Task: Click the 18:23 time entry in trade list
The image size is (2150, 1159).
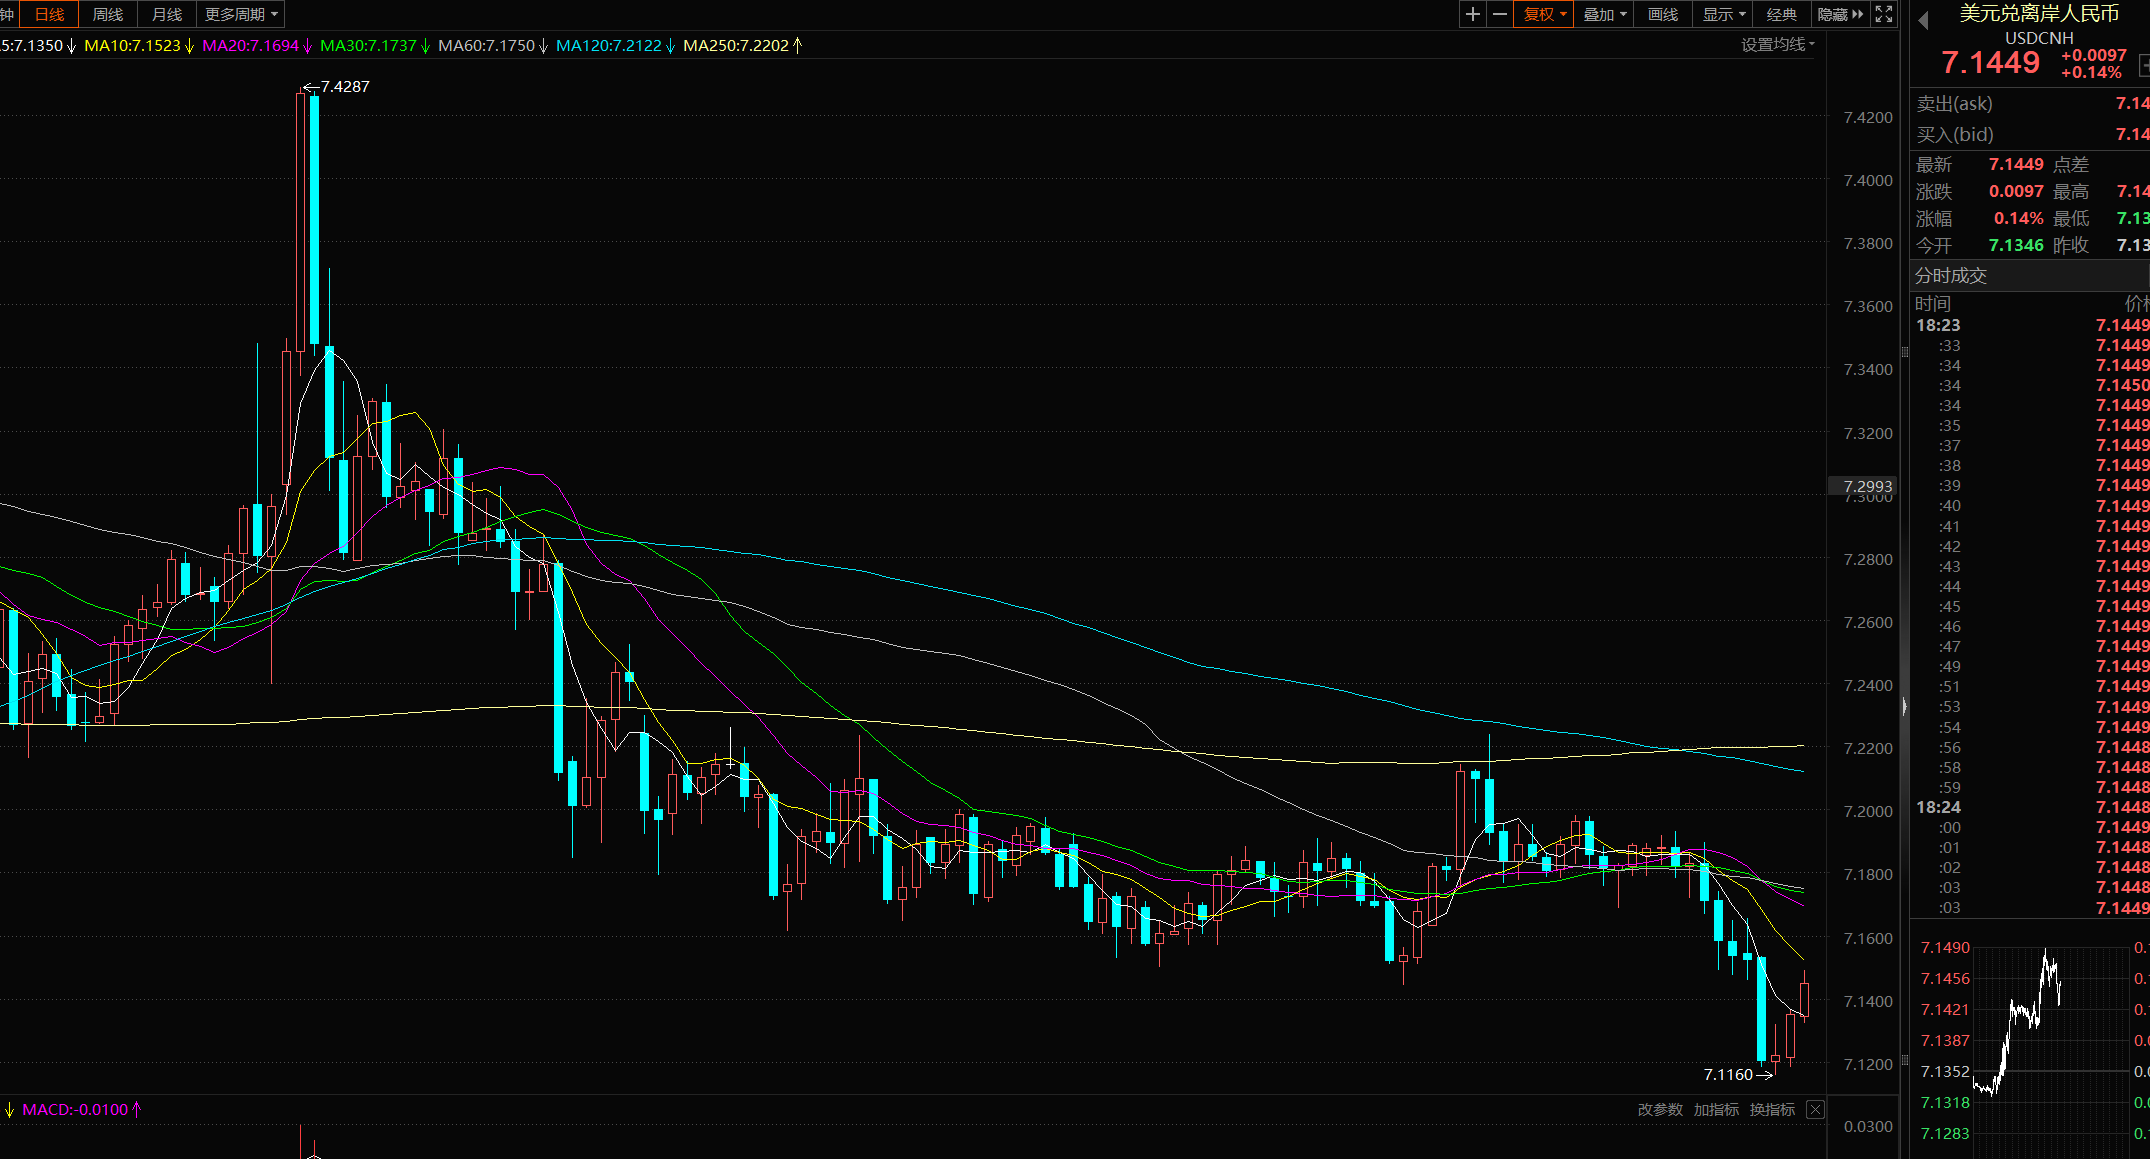Action: 1938,325
